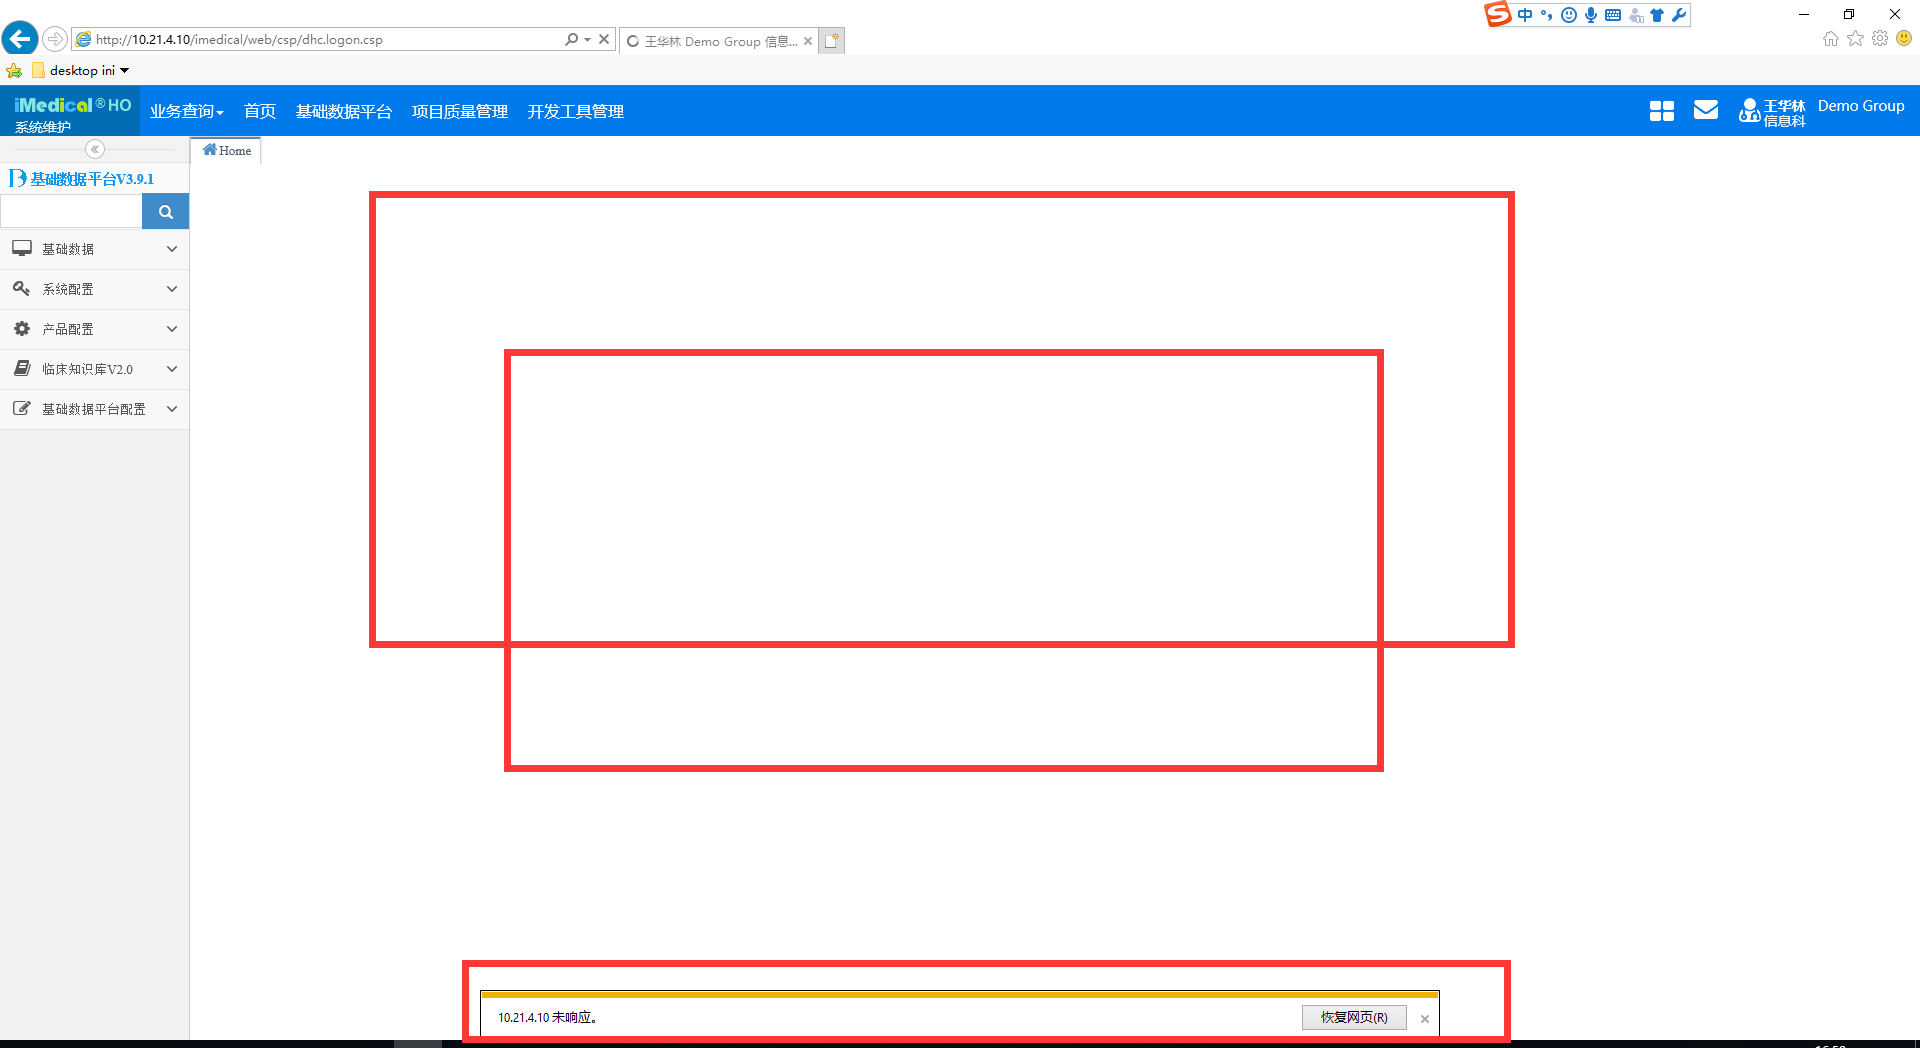Expand the 基础数据平台配置 chevron
1920x1048 pixels.
pos(172,409)
